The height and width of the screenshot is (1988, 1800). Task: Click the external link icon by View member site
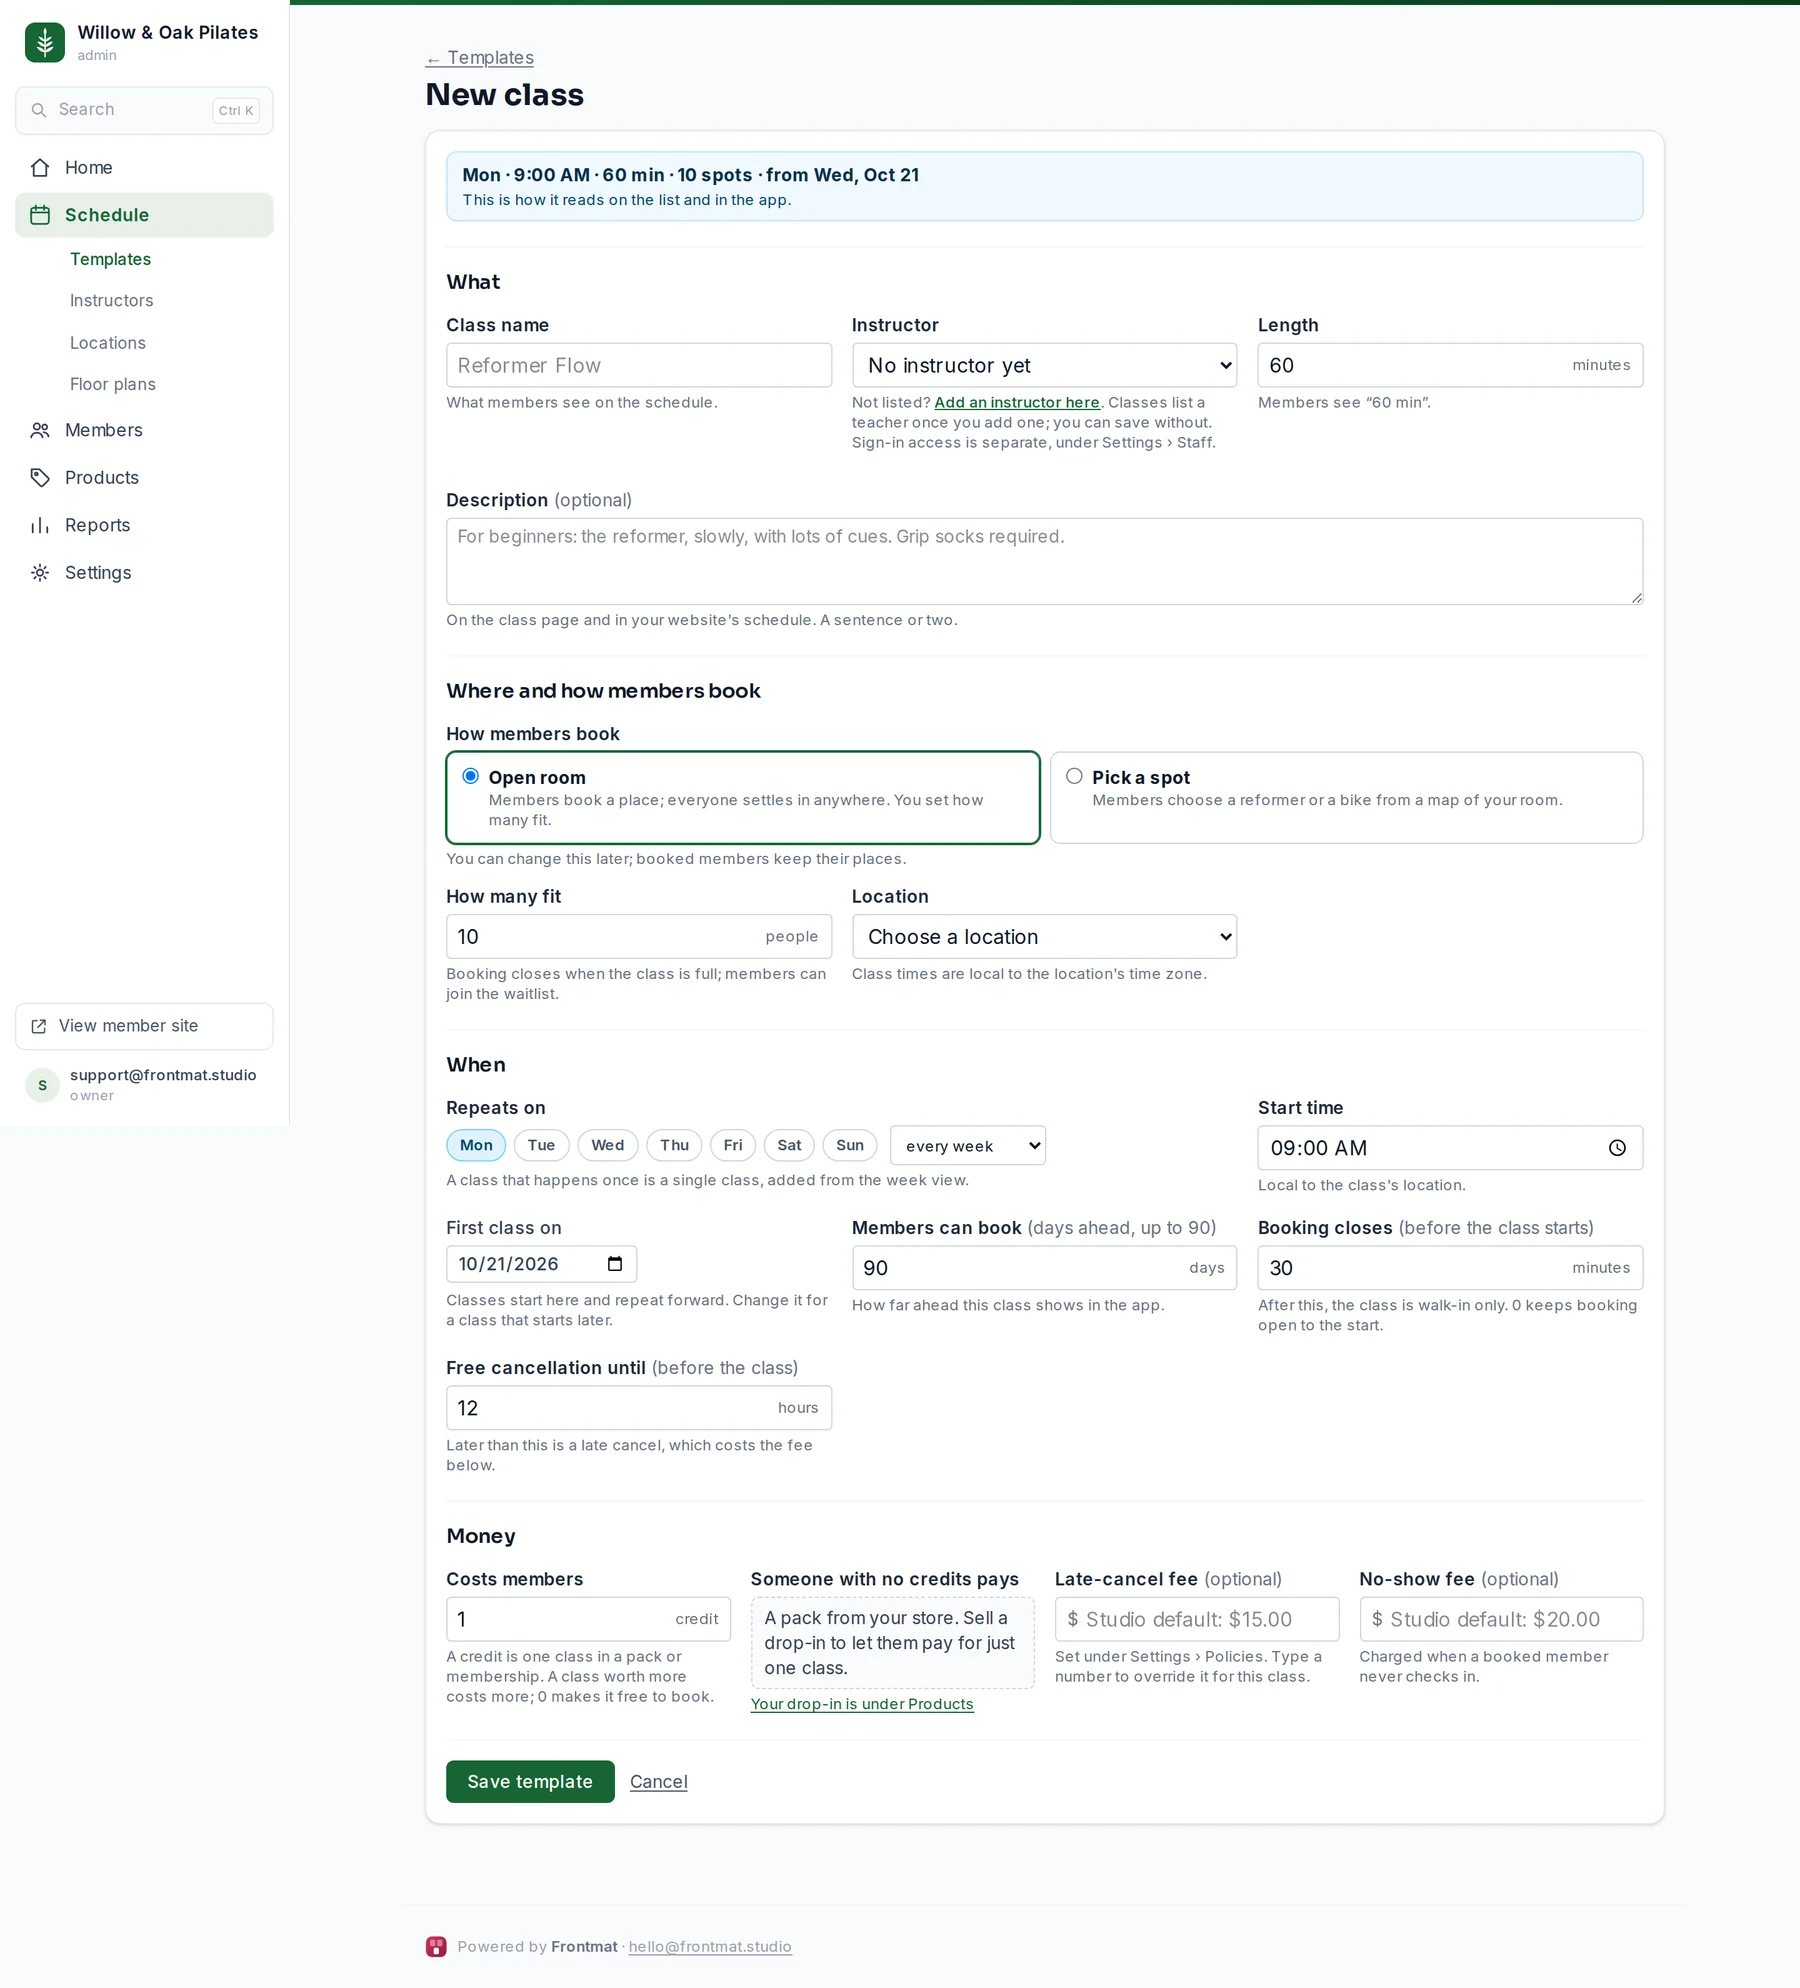[x=39, y=1026]
